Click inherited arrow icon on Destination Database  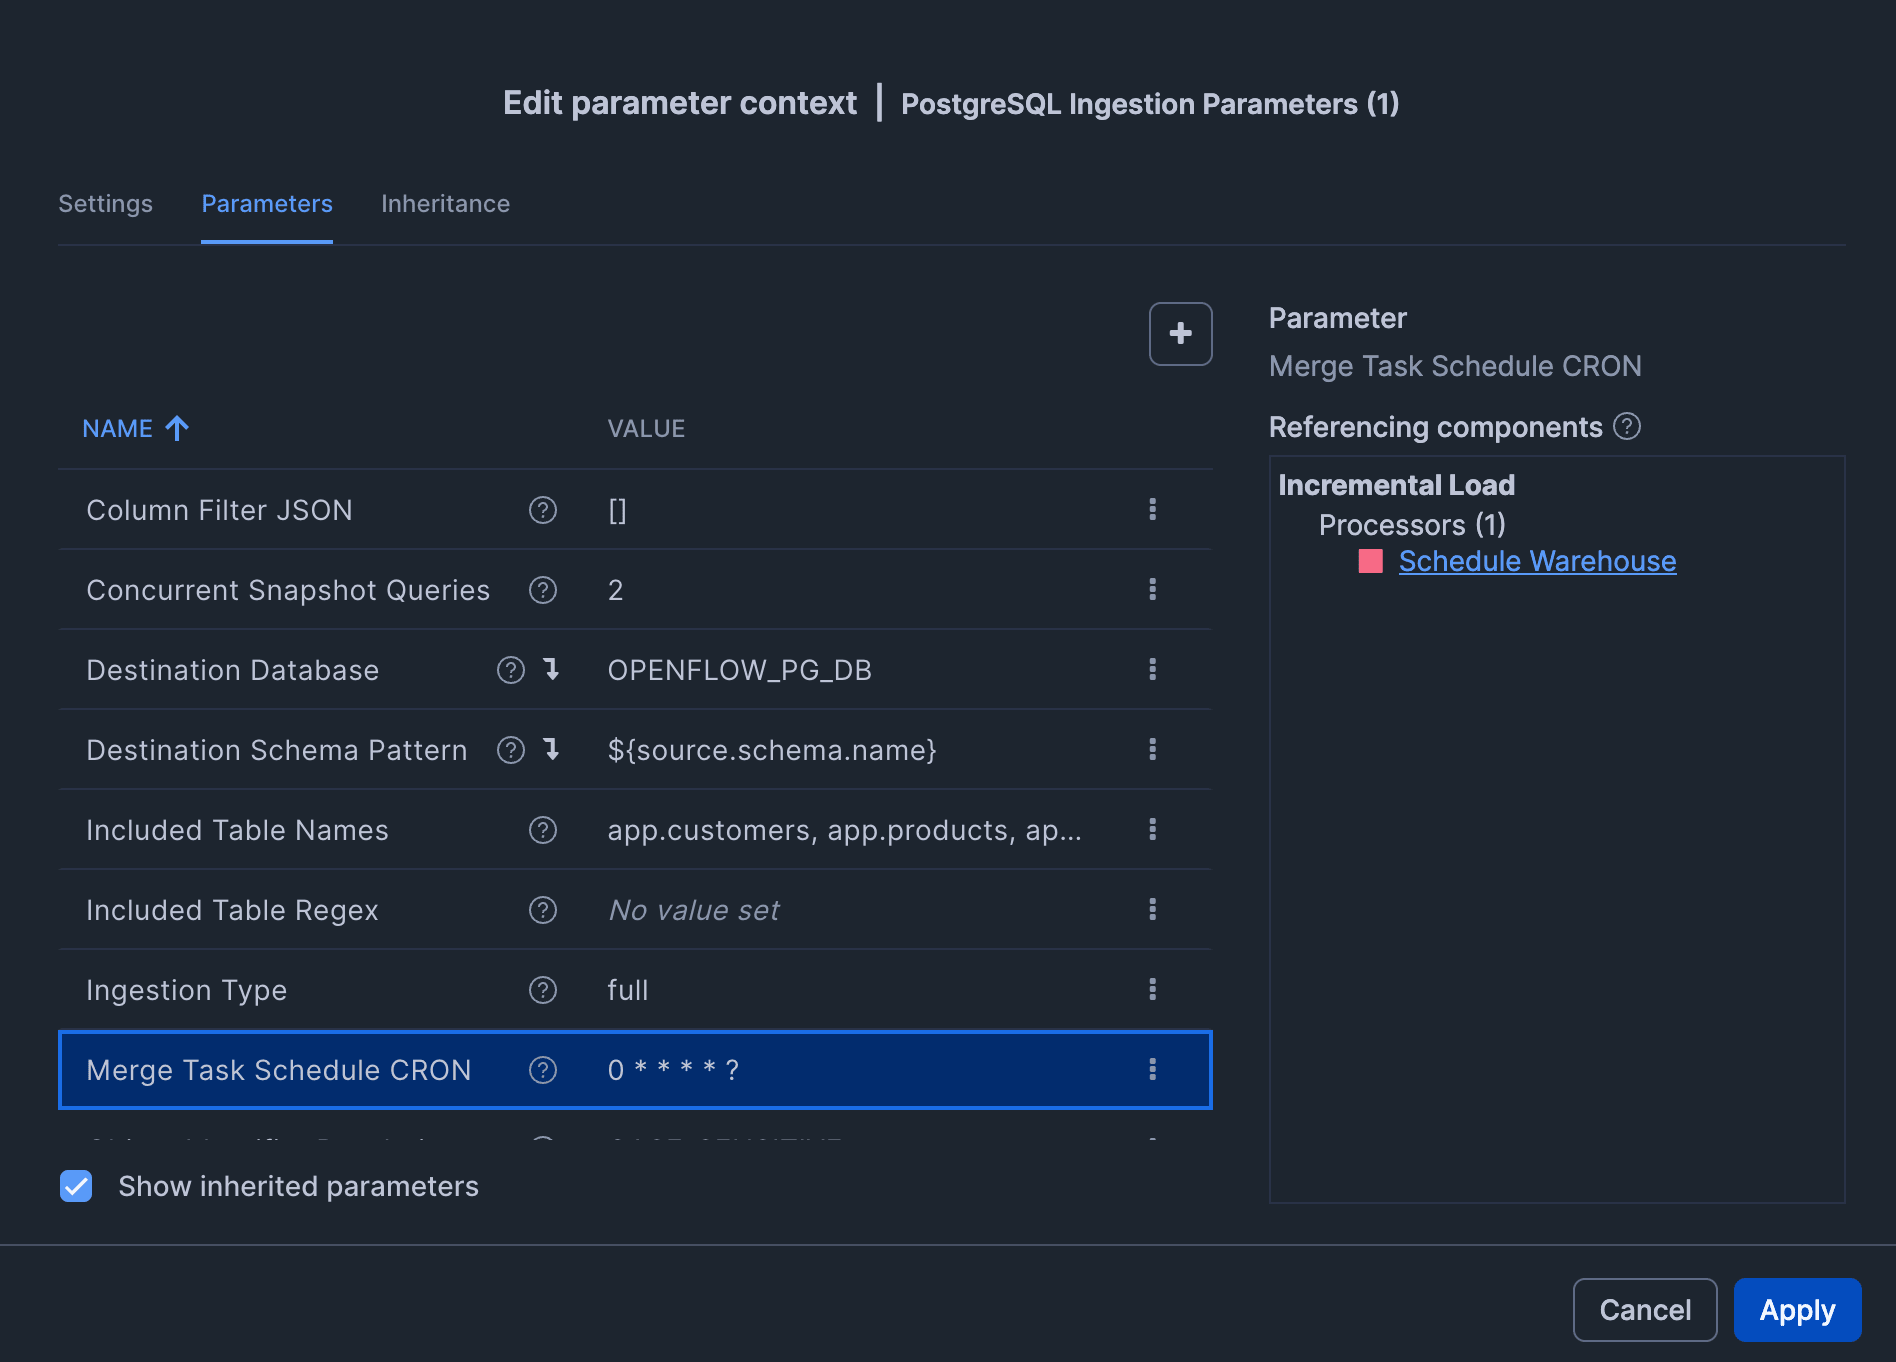click(551, 669)
